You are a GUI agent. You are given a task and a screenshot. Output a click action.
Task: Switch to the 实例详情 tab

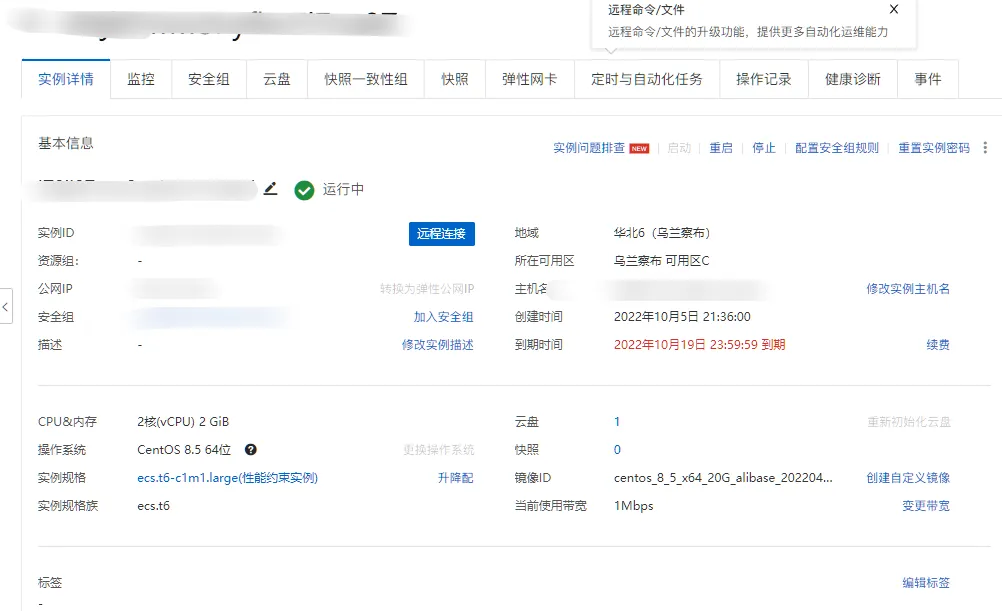point(66,79)
